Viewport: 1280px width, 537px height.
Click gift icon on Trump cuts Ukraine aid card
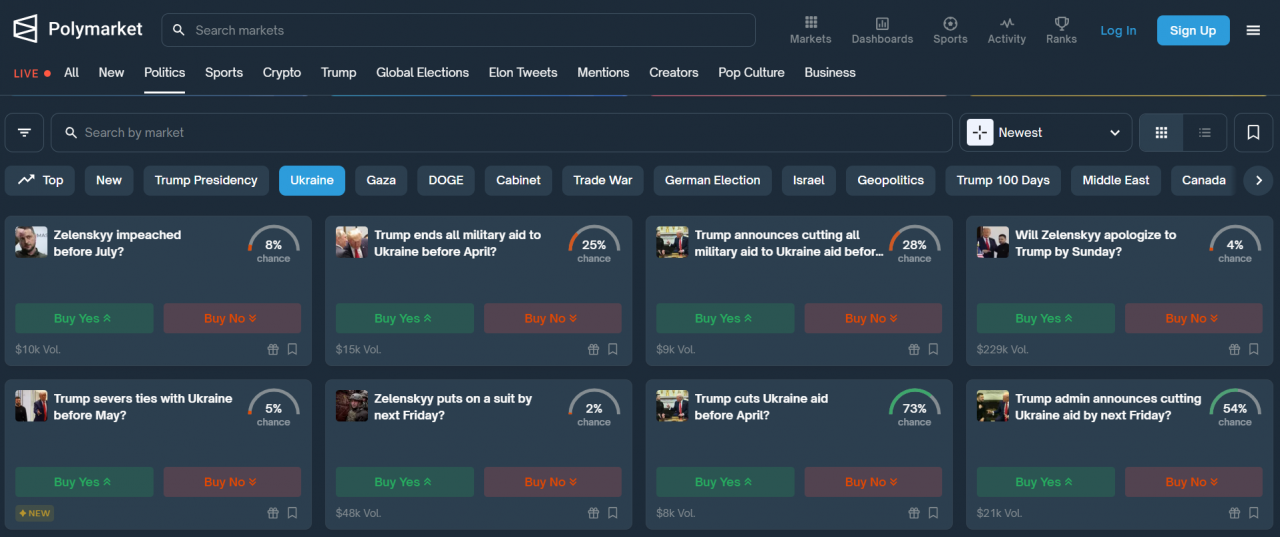(913, 513)
